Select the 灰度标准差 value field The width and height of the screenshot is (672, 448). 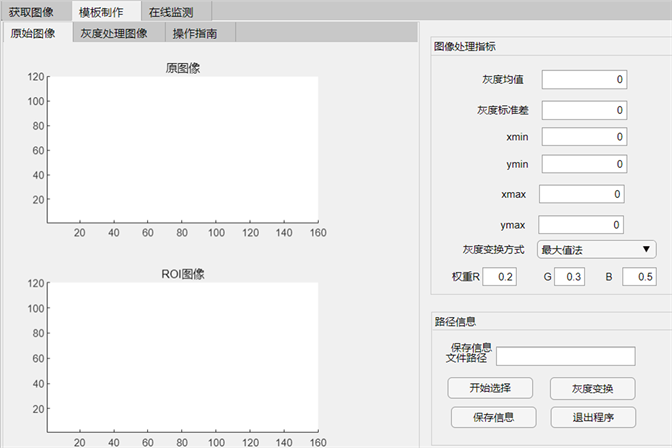(584, 110)
